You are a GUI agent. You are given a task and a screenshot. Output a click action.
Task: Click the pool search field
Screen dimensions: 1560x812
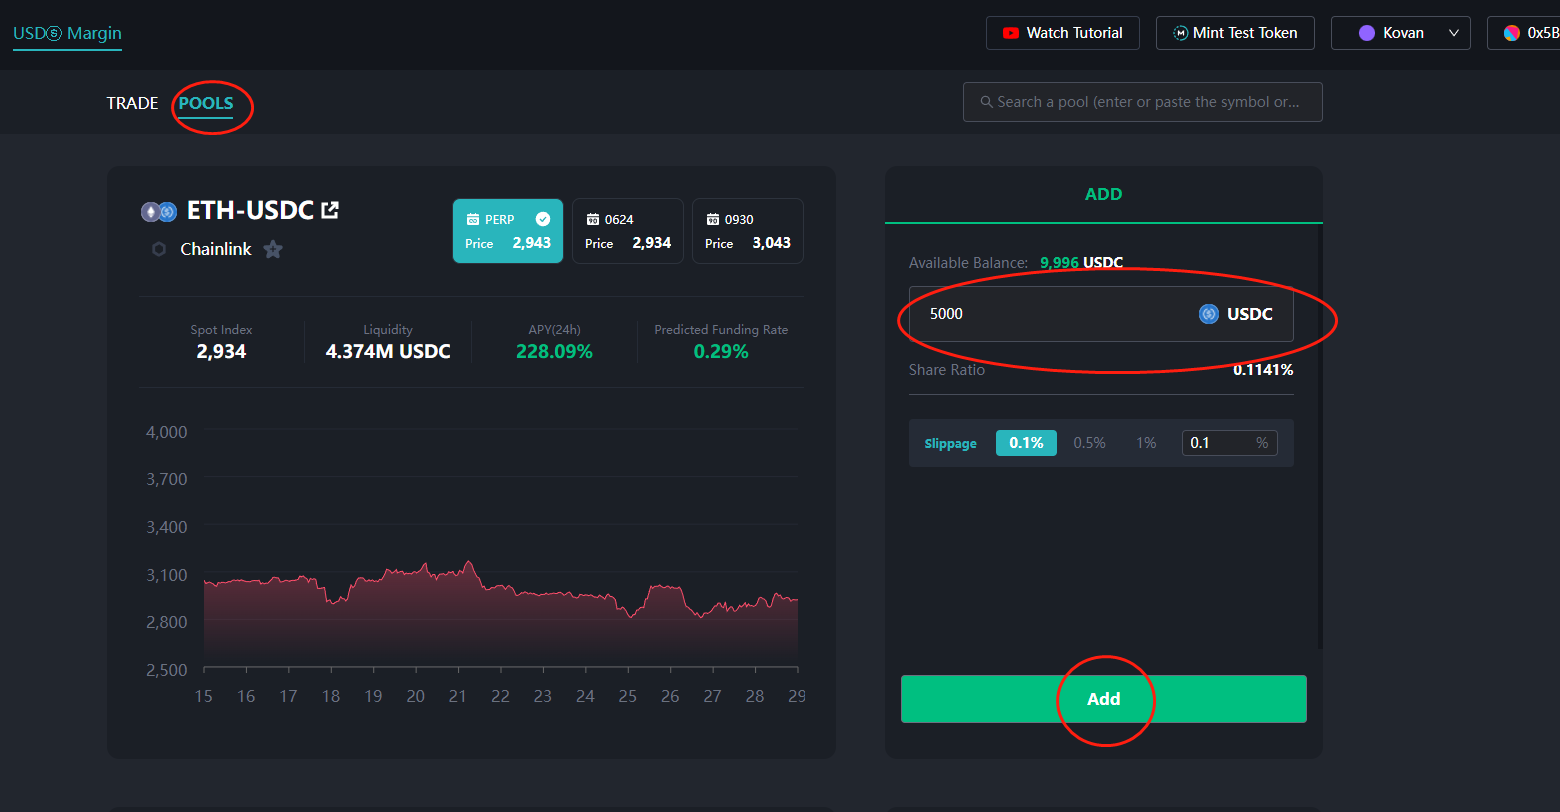[x=1142, y=102]
